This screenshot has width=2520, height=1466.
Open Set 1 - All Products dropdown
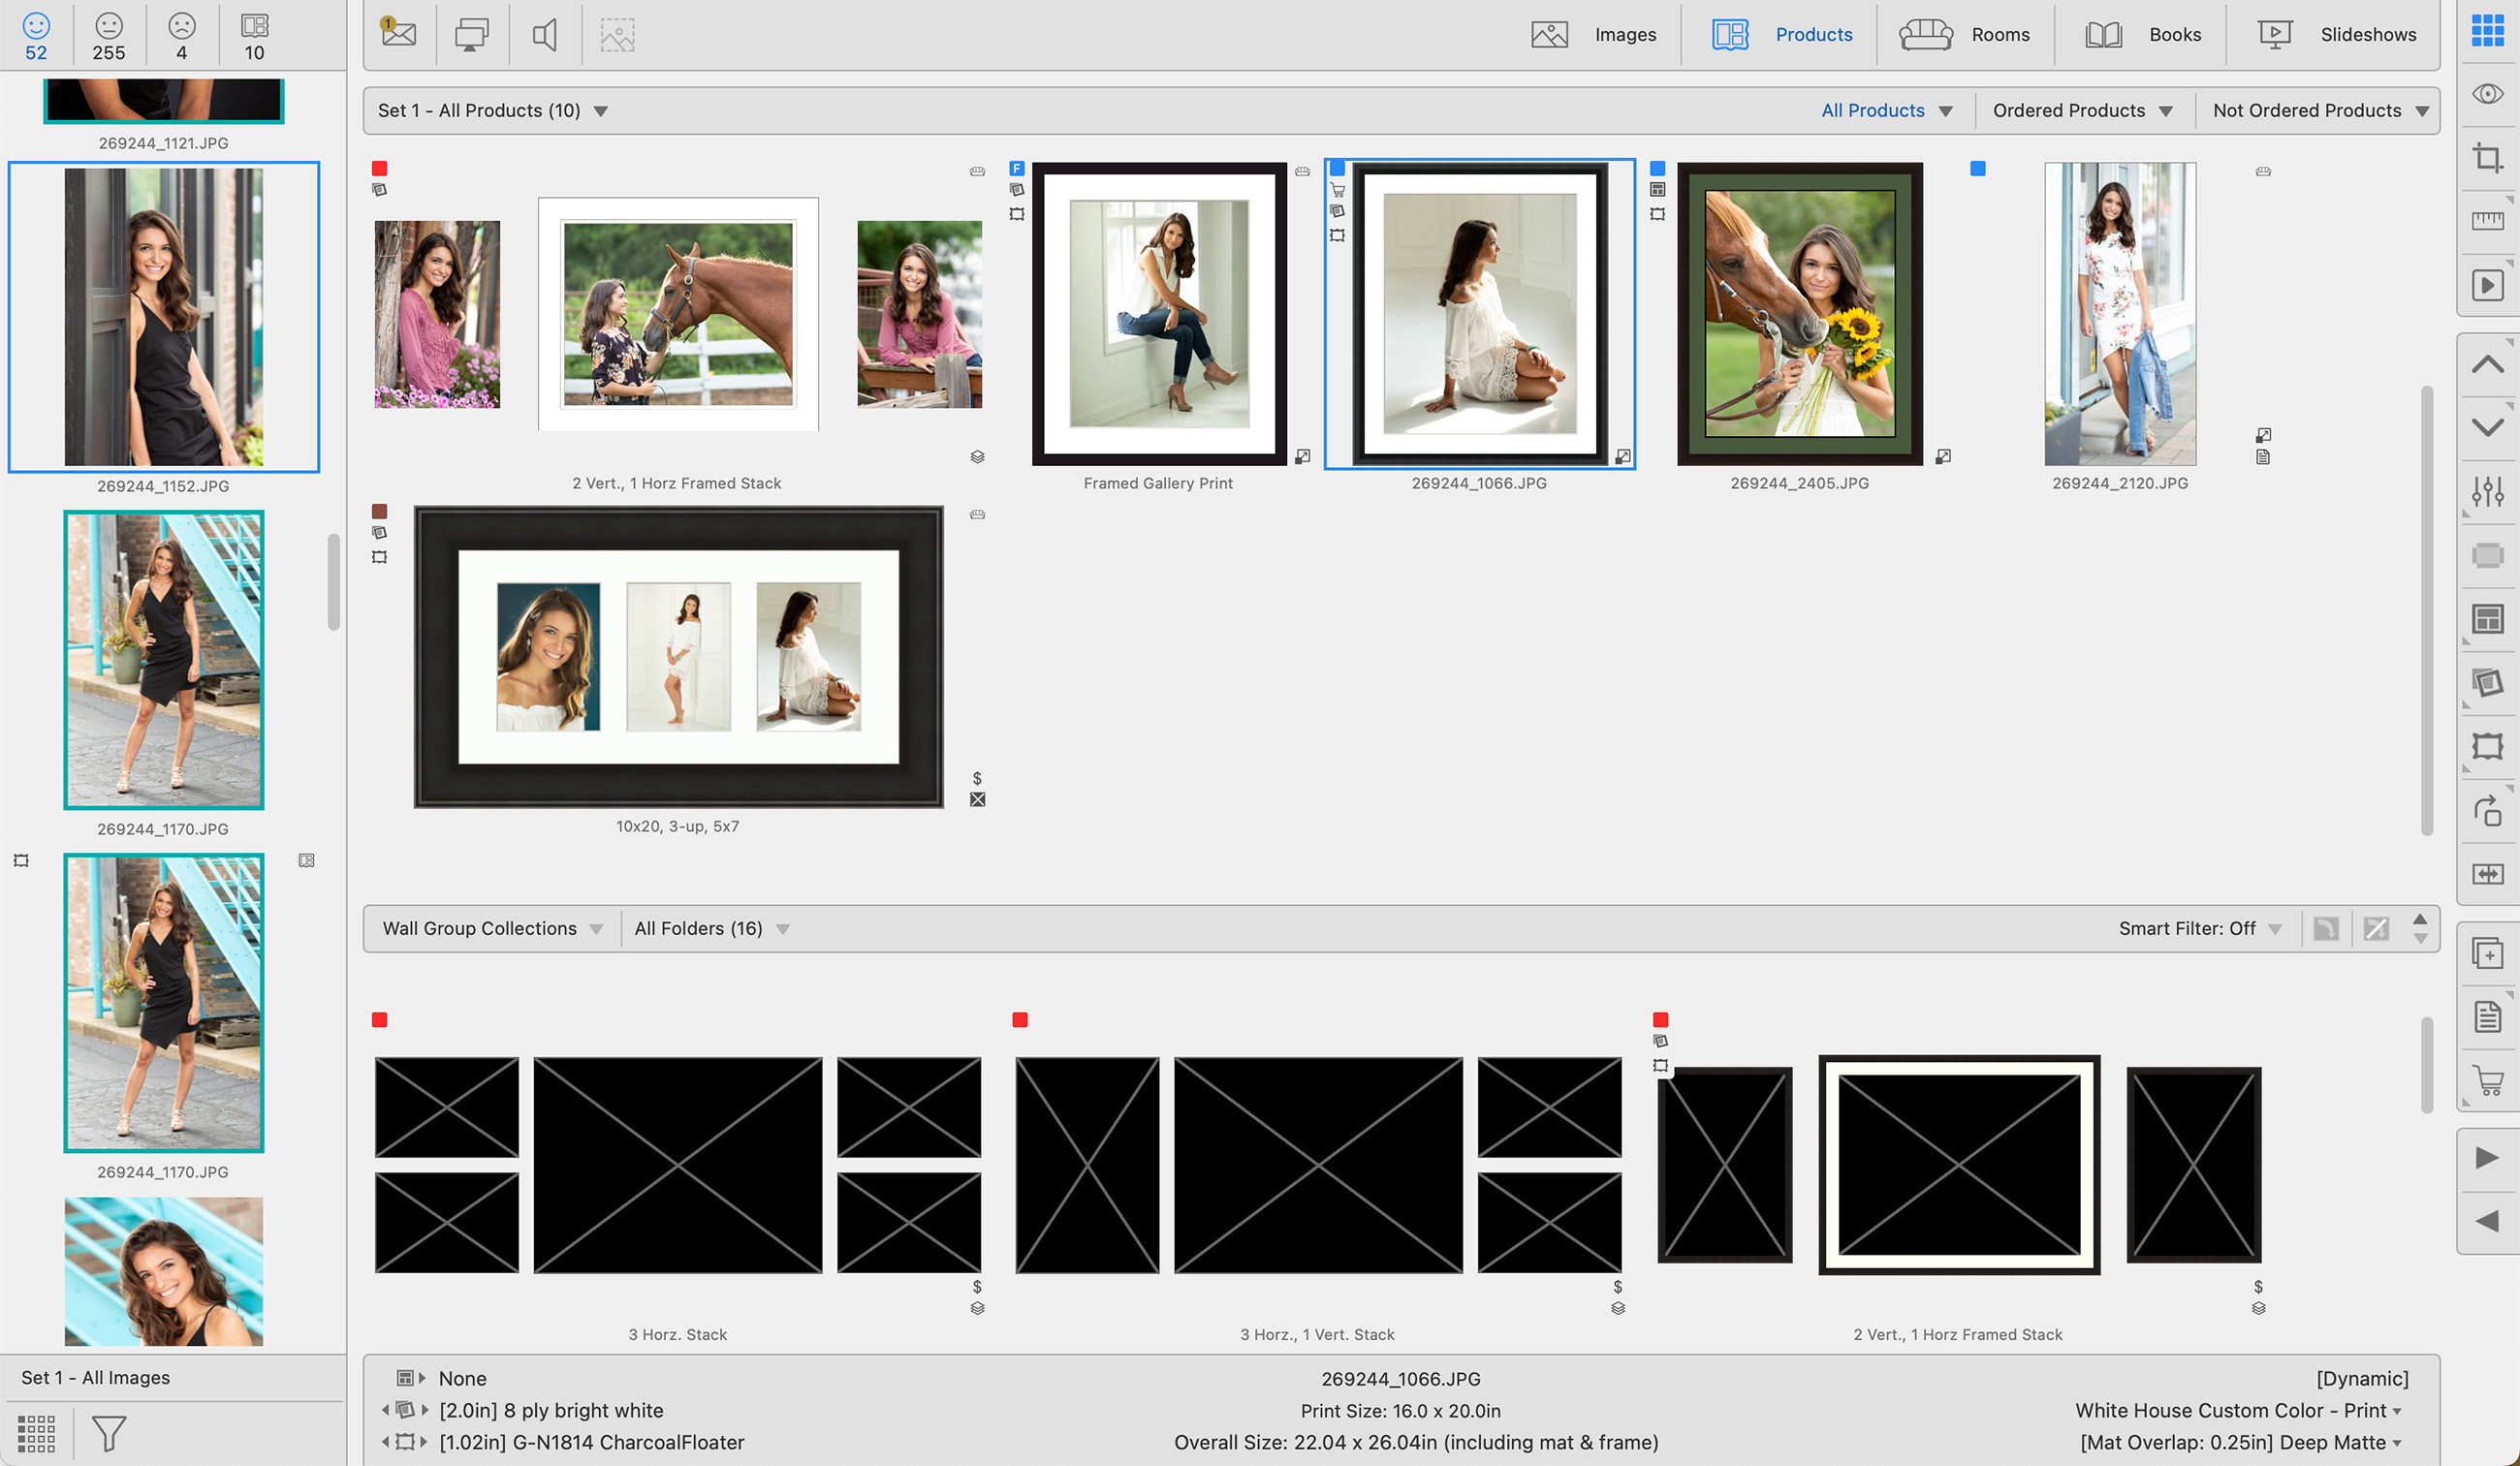pyautogui.click(x=492, y=111)
